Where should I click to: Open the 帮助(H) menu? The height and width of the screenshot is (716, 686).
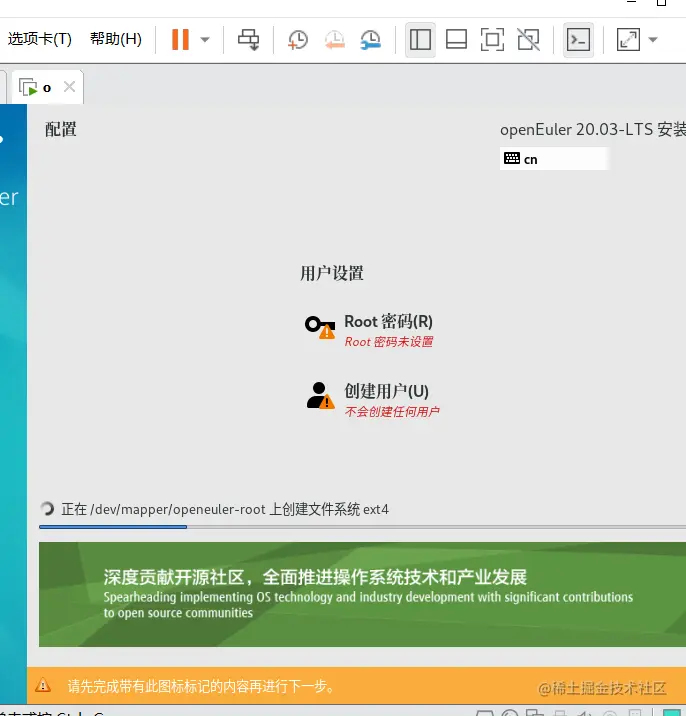116,39
